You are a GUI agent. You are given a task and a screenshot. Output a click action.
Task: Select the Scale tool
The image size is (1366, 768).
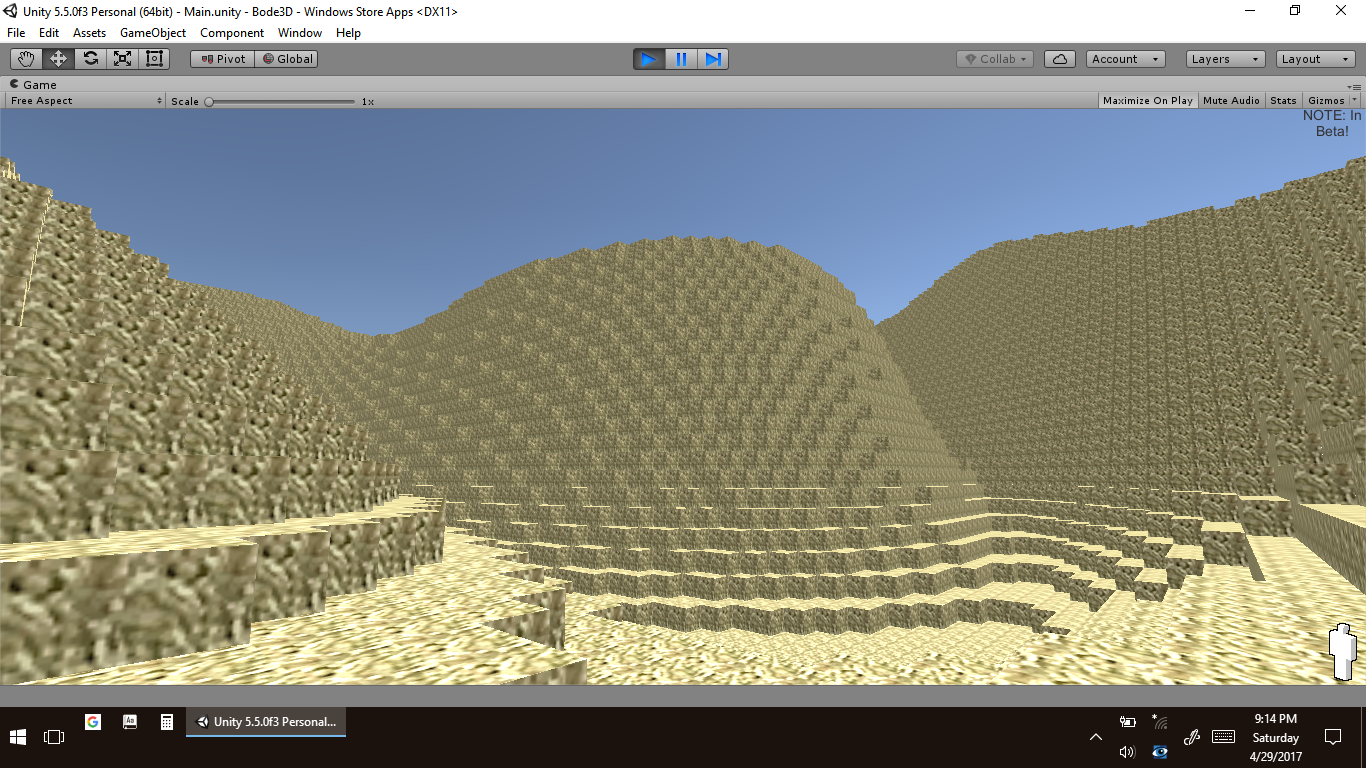[122, 59]
